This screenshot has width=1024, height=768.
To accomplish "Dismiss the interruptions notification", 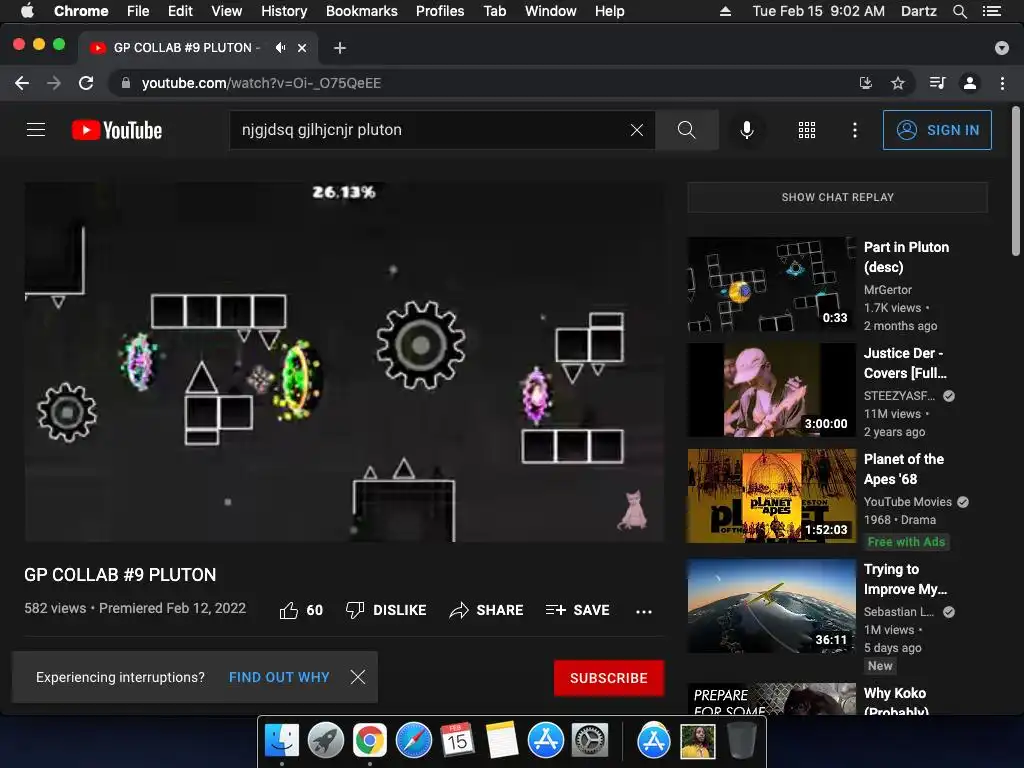I will pos(358,677).
